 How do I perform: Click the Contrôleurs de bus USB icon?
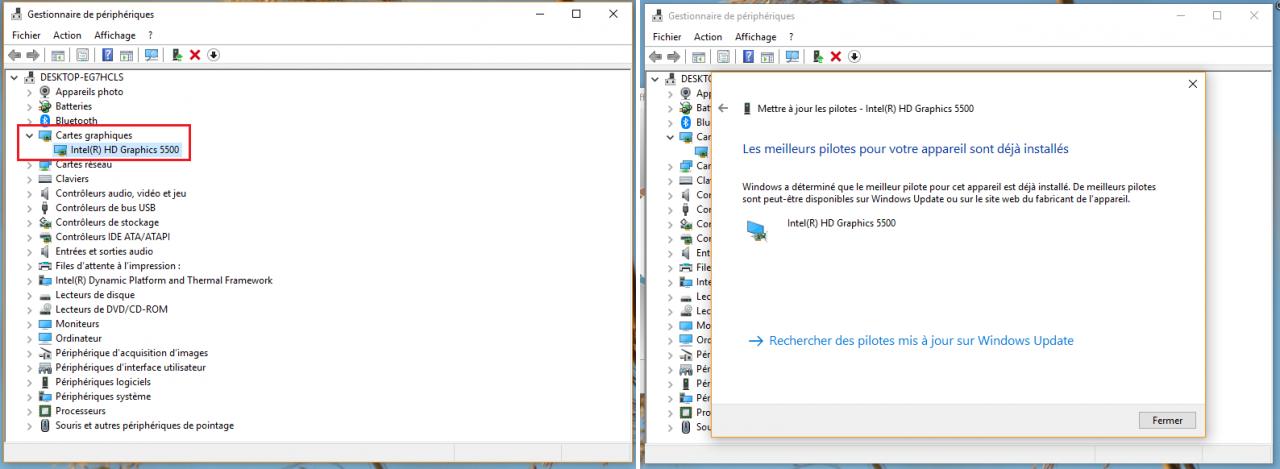pyautogui.click(x=45, y=208)
